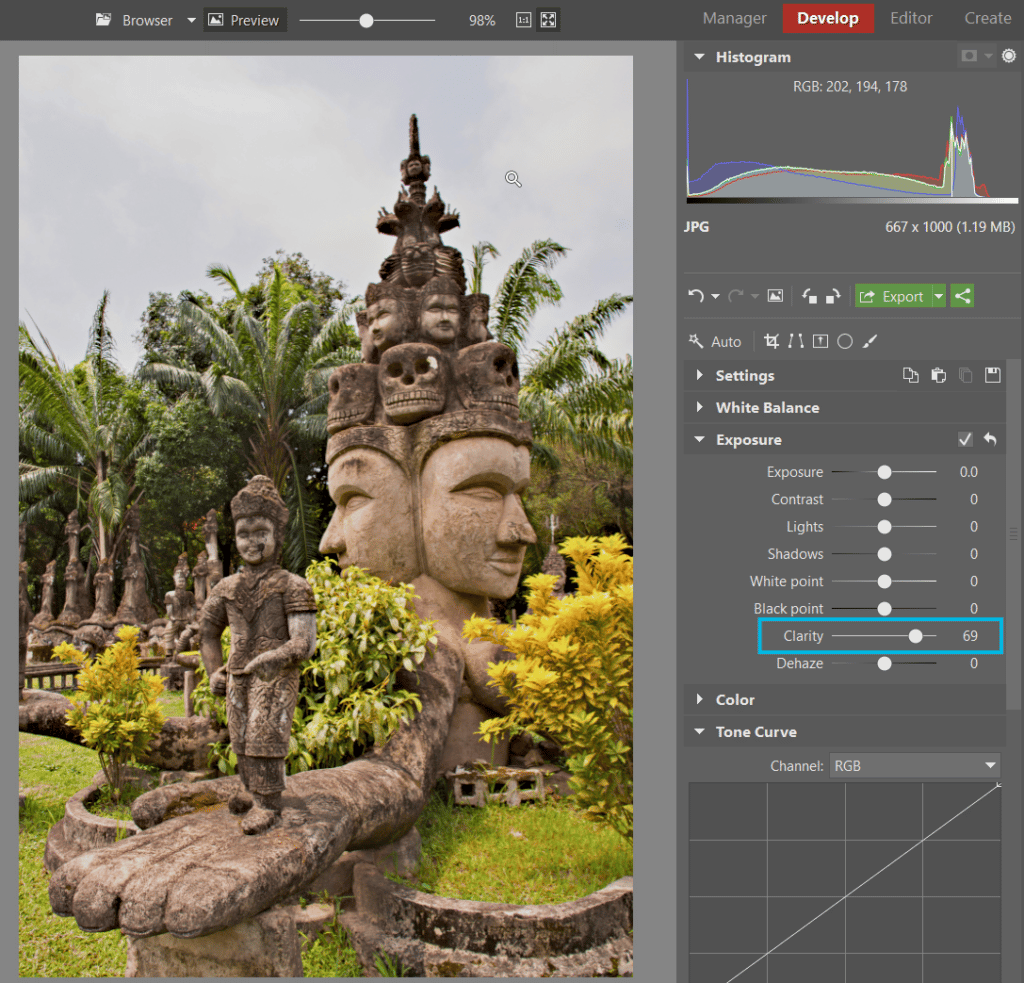The width and height of the screenshot is (1024, 983).
Task: Open the Channel RGB dropdown
Action: pyautogui.click(x=915, y=765)
